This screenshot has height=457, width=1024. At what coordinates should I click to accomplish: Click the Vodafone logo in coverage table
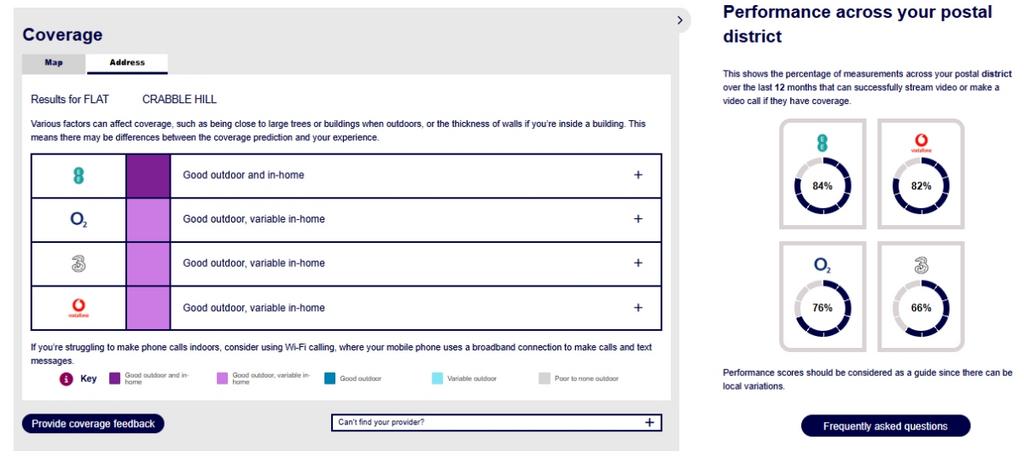pos(79,308)
